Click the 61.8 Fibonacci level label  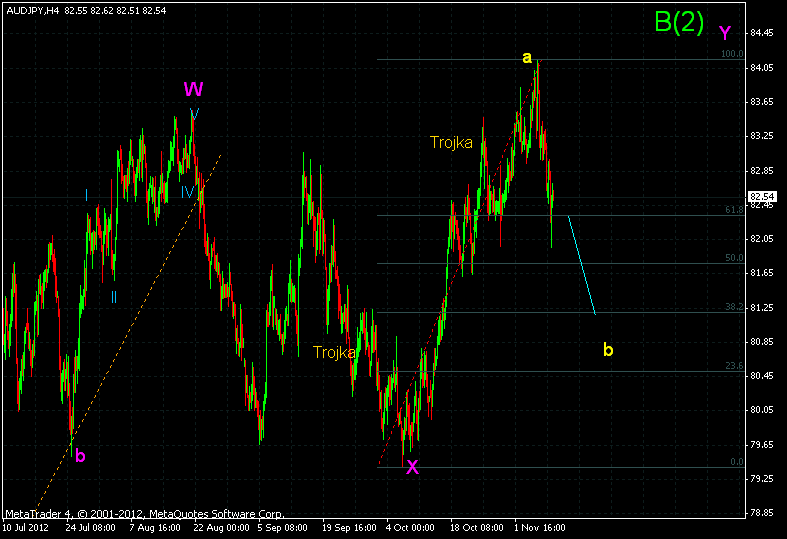click(734, 209)
